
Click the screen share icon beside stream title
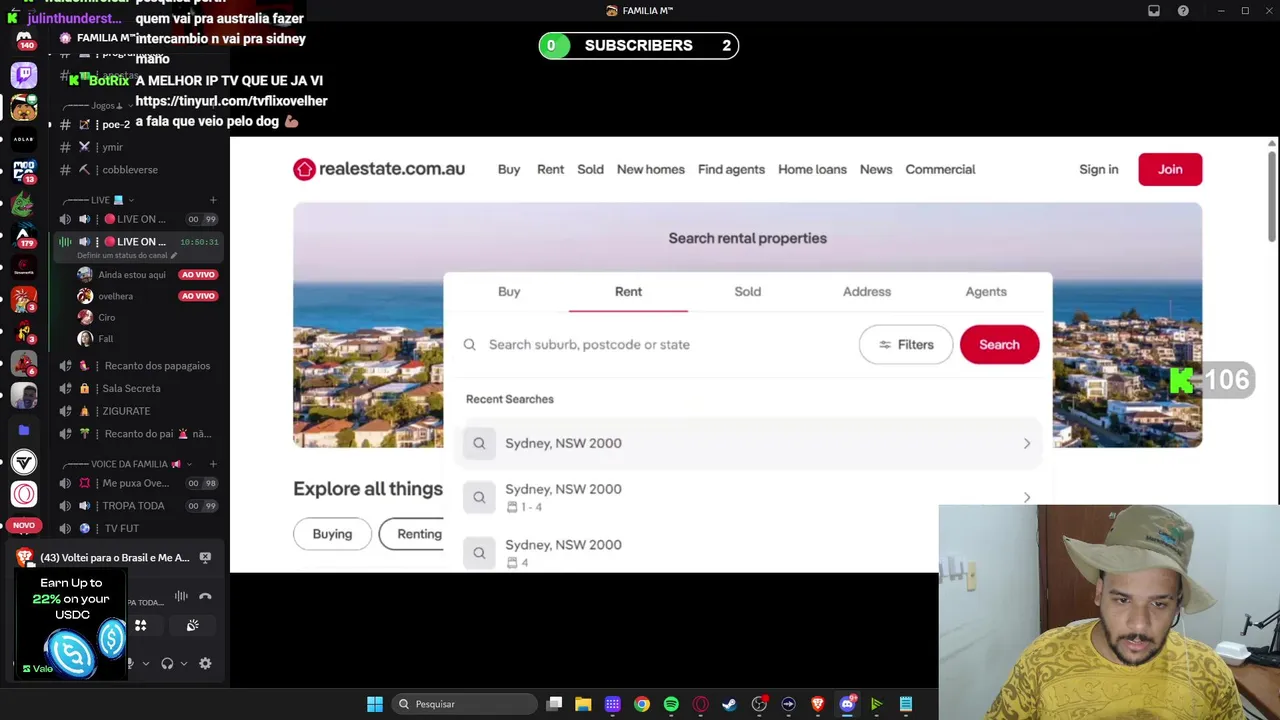[205, 557]
